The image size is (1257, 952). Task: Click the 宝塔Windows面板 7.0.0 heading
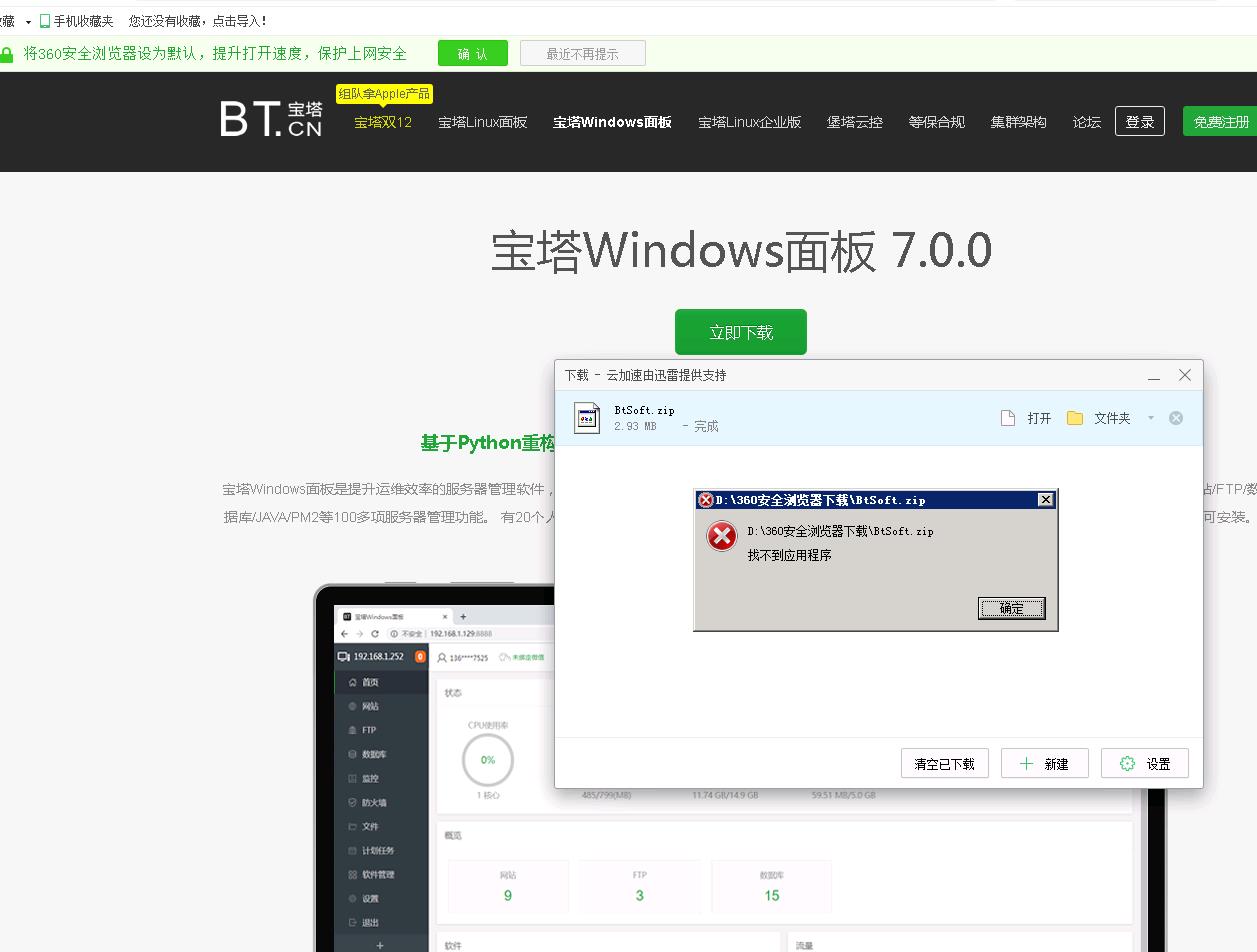(x=741, y=251)
